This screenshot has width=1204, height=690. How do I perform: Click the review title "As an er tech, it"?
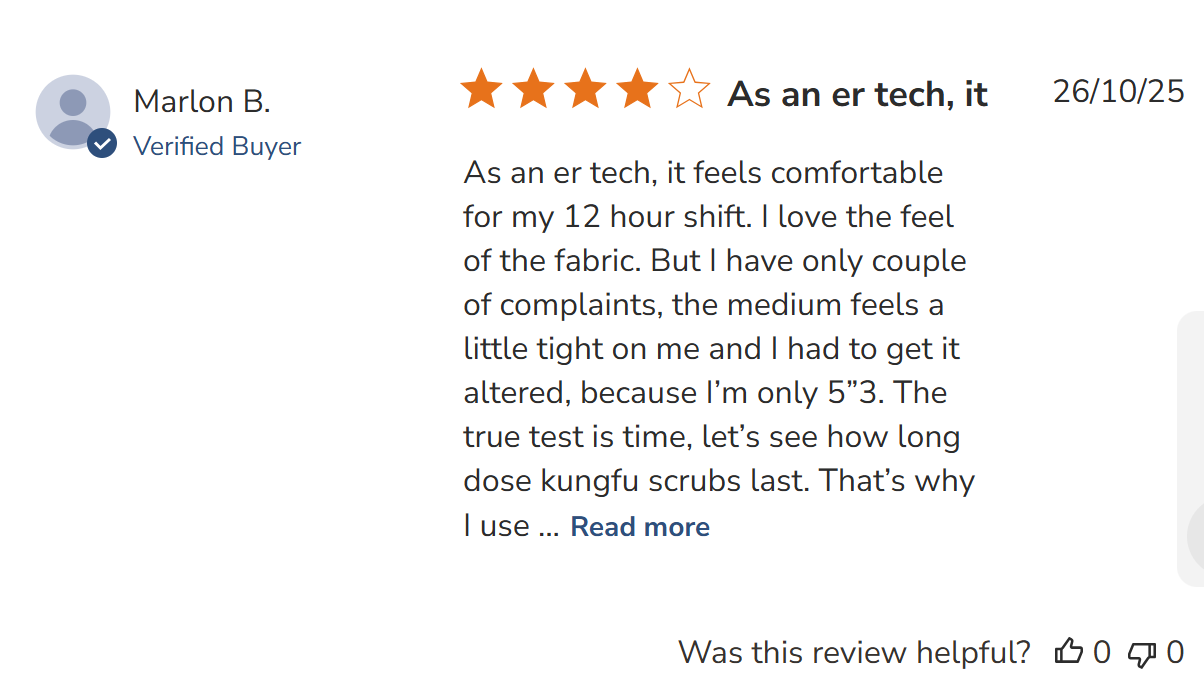[x=857, y=94]
